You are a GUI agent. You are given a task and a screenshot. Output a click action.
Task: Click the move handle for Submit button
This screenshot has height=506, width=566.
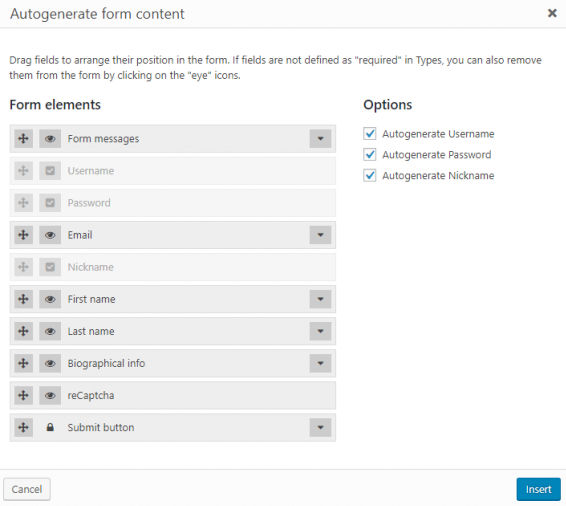pyautogui.click(x=23, y=427)
